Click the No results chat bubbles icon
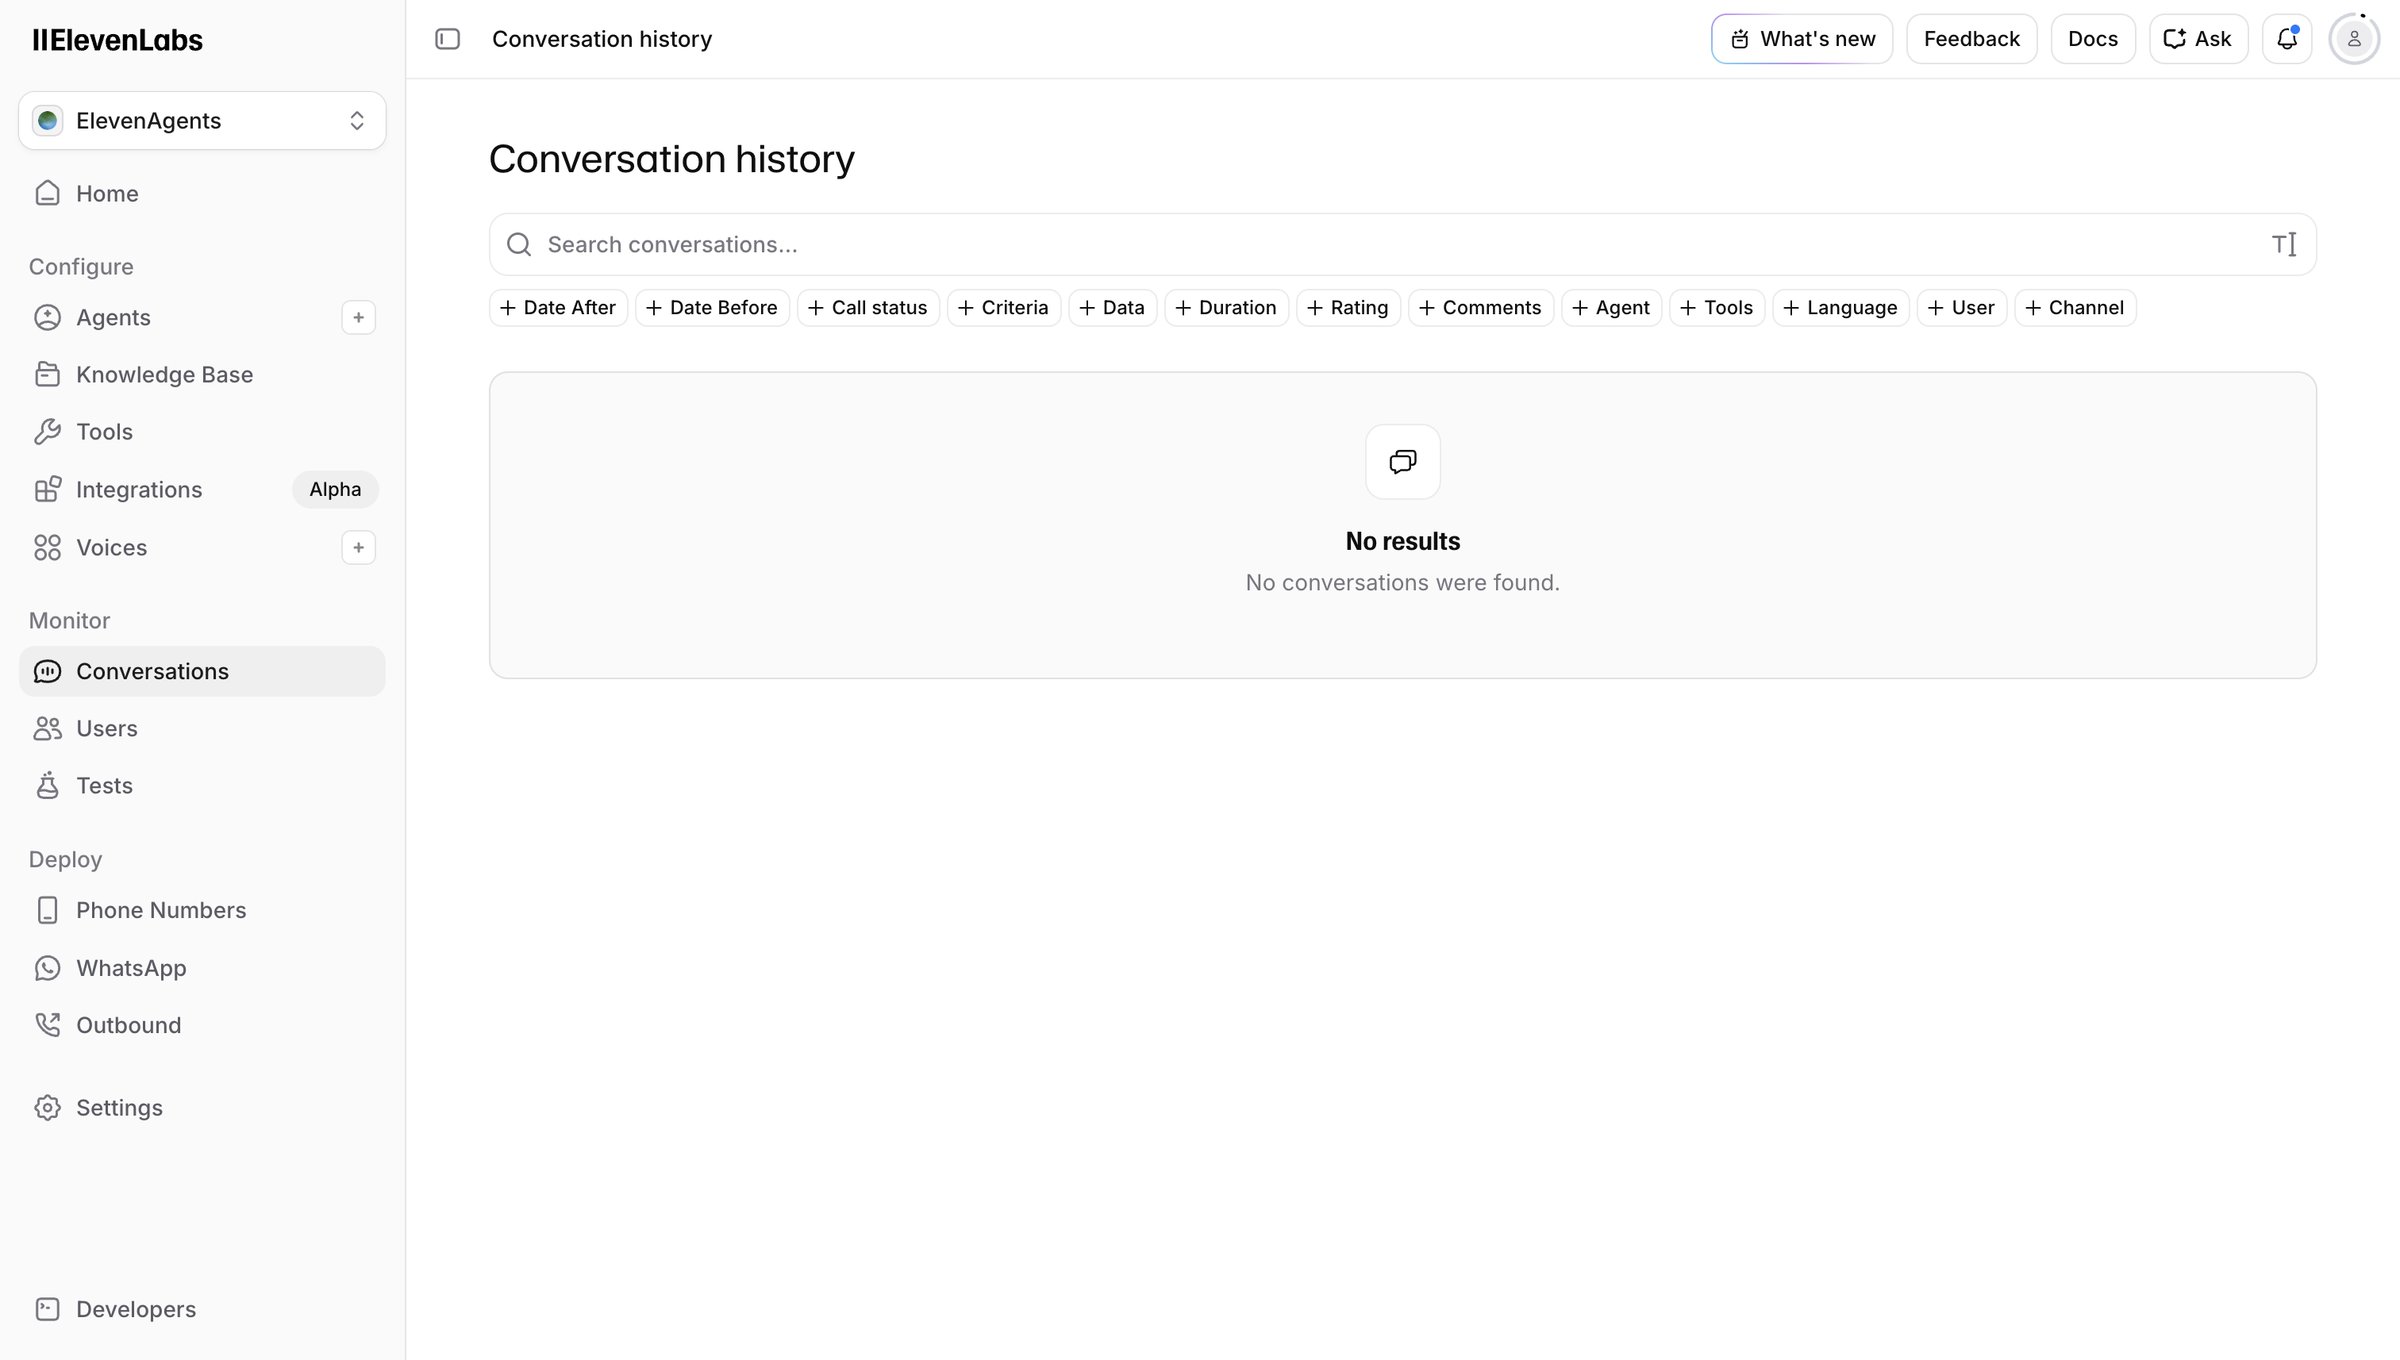 pyautogui.click(x=1403, y=461)
